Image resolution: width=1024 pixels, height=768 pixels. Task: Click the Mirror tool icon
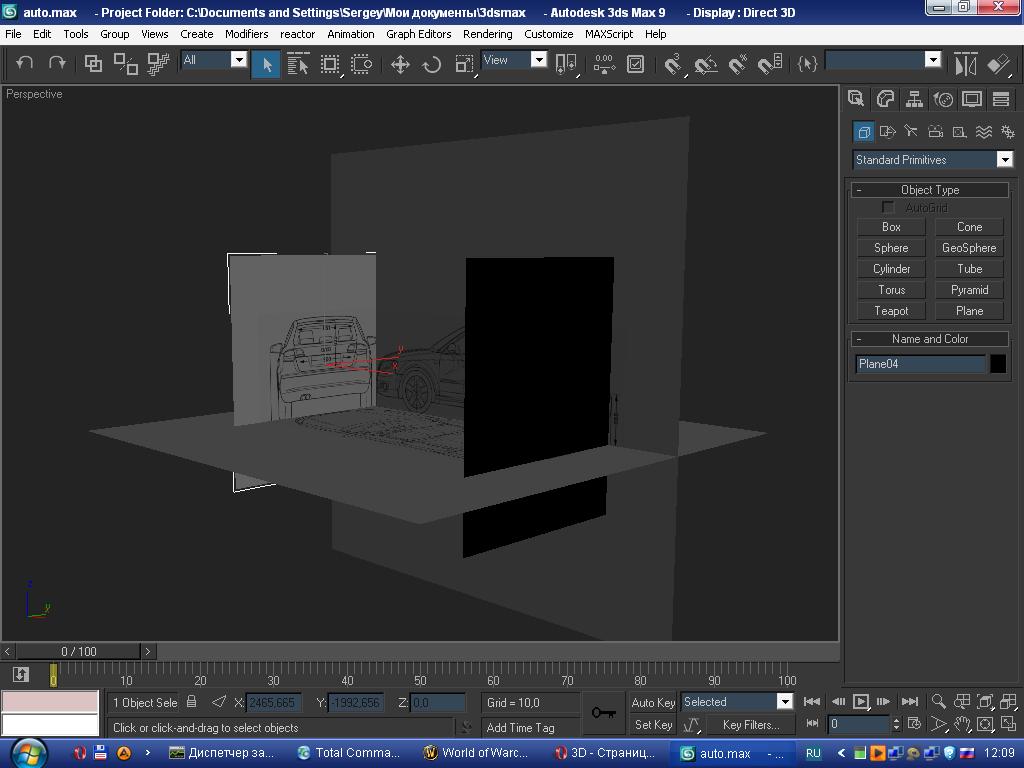(965, 64)
